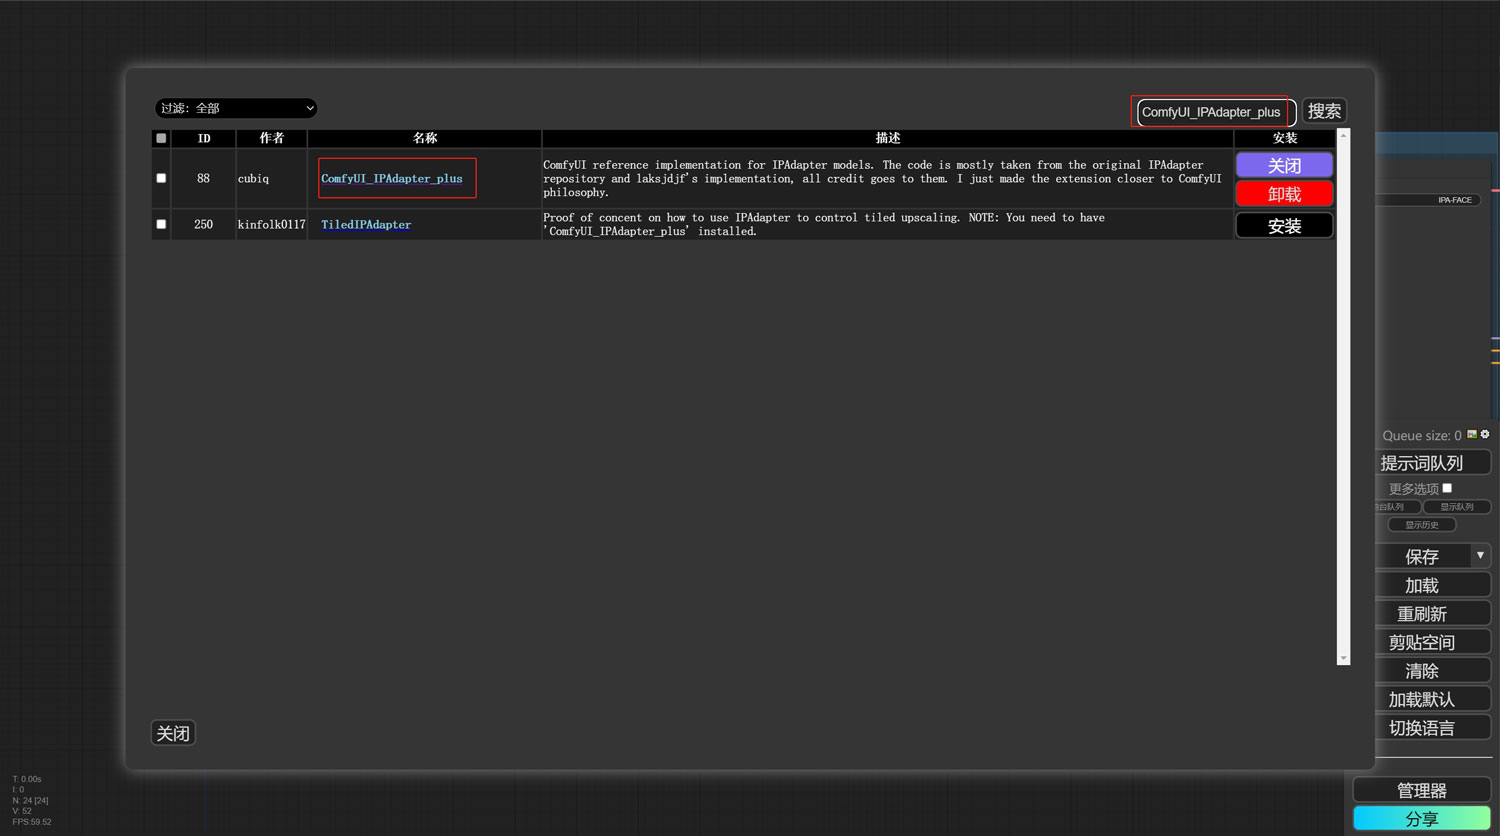Image resolution: width=1500 pixels, height=836 pixels.
Task: Click the 保存 button
Action: click(1422, 556)
